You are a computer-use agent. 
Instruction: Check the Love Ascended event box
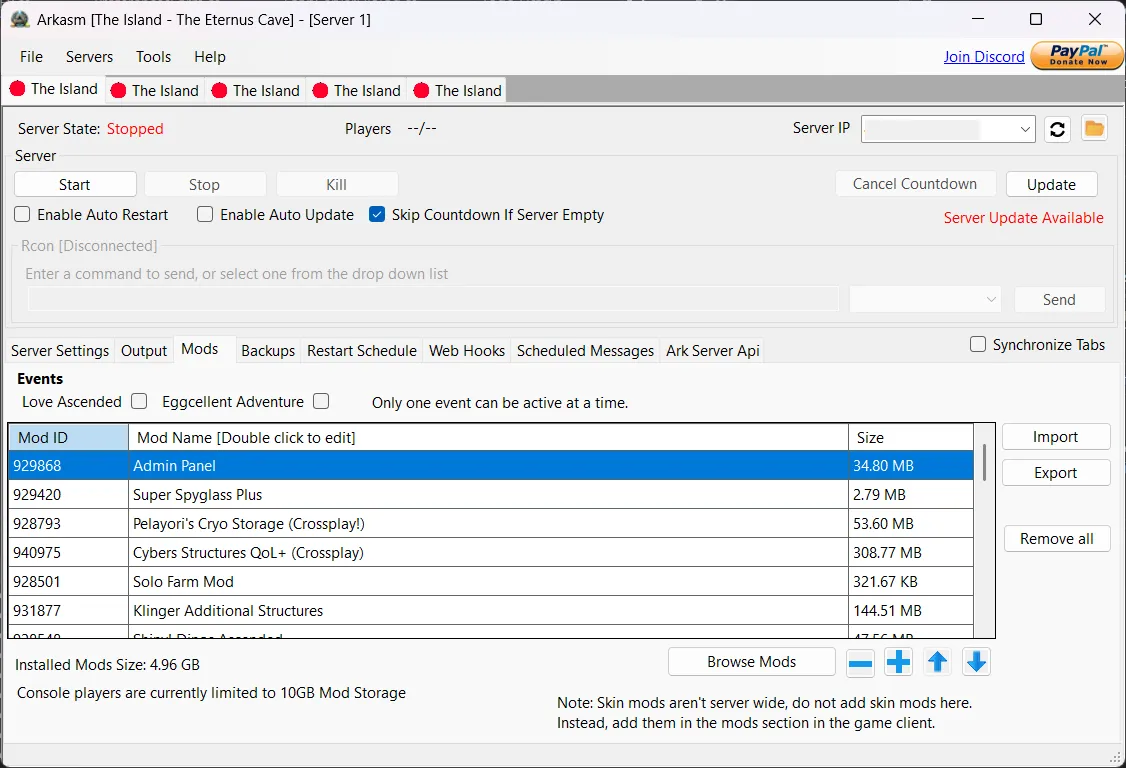click(x=139, y=401)
